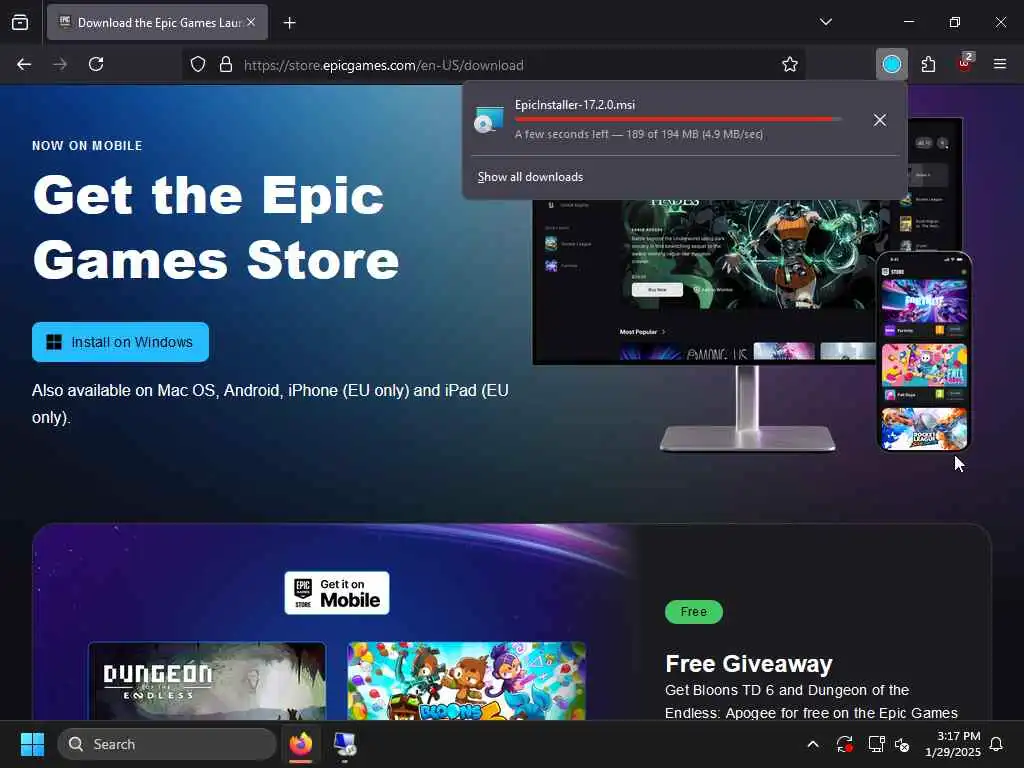Image resolution: width=1024 pixels, height=768 pixels.
Task: Click the Firefox taskbar icon
Action: [x=301, y=744]
